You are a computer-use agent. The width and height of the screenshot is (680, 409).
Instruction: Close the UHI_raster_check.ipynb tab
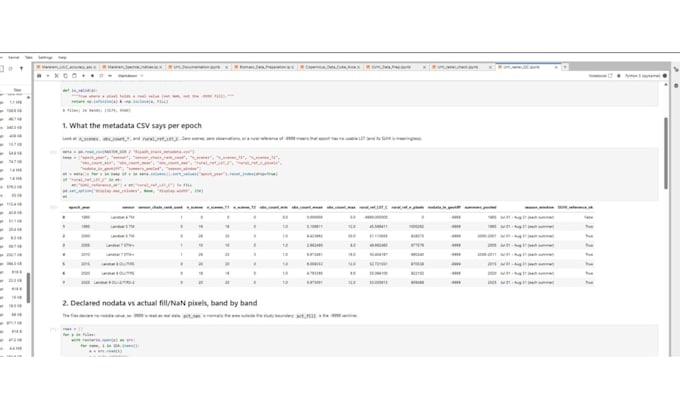[490, 67]
